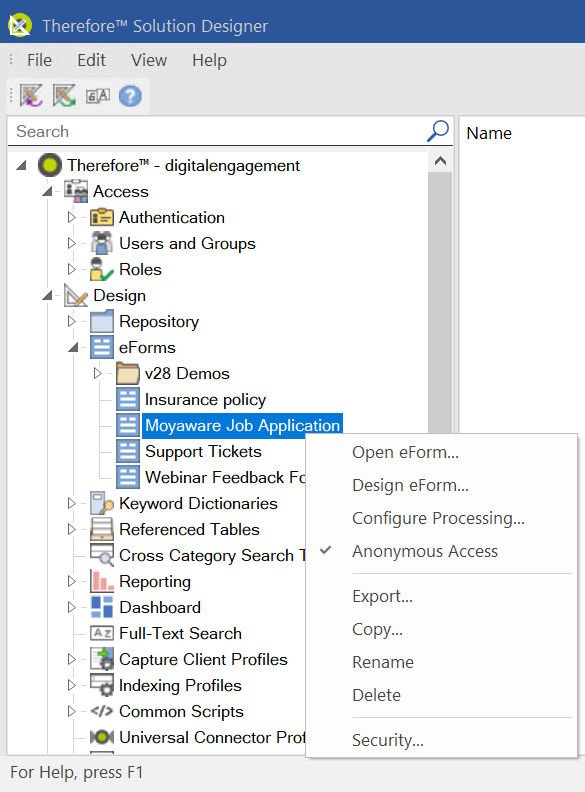585x792 pixels.
Task: Click the Dashboard tiles icon
Action: [102, 608]
